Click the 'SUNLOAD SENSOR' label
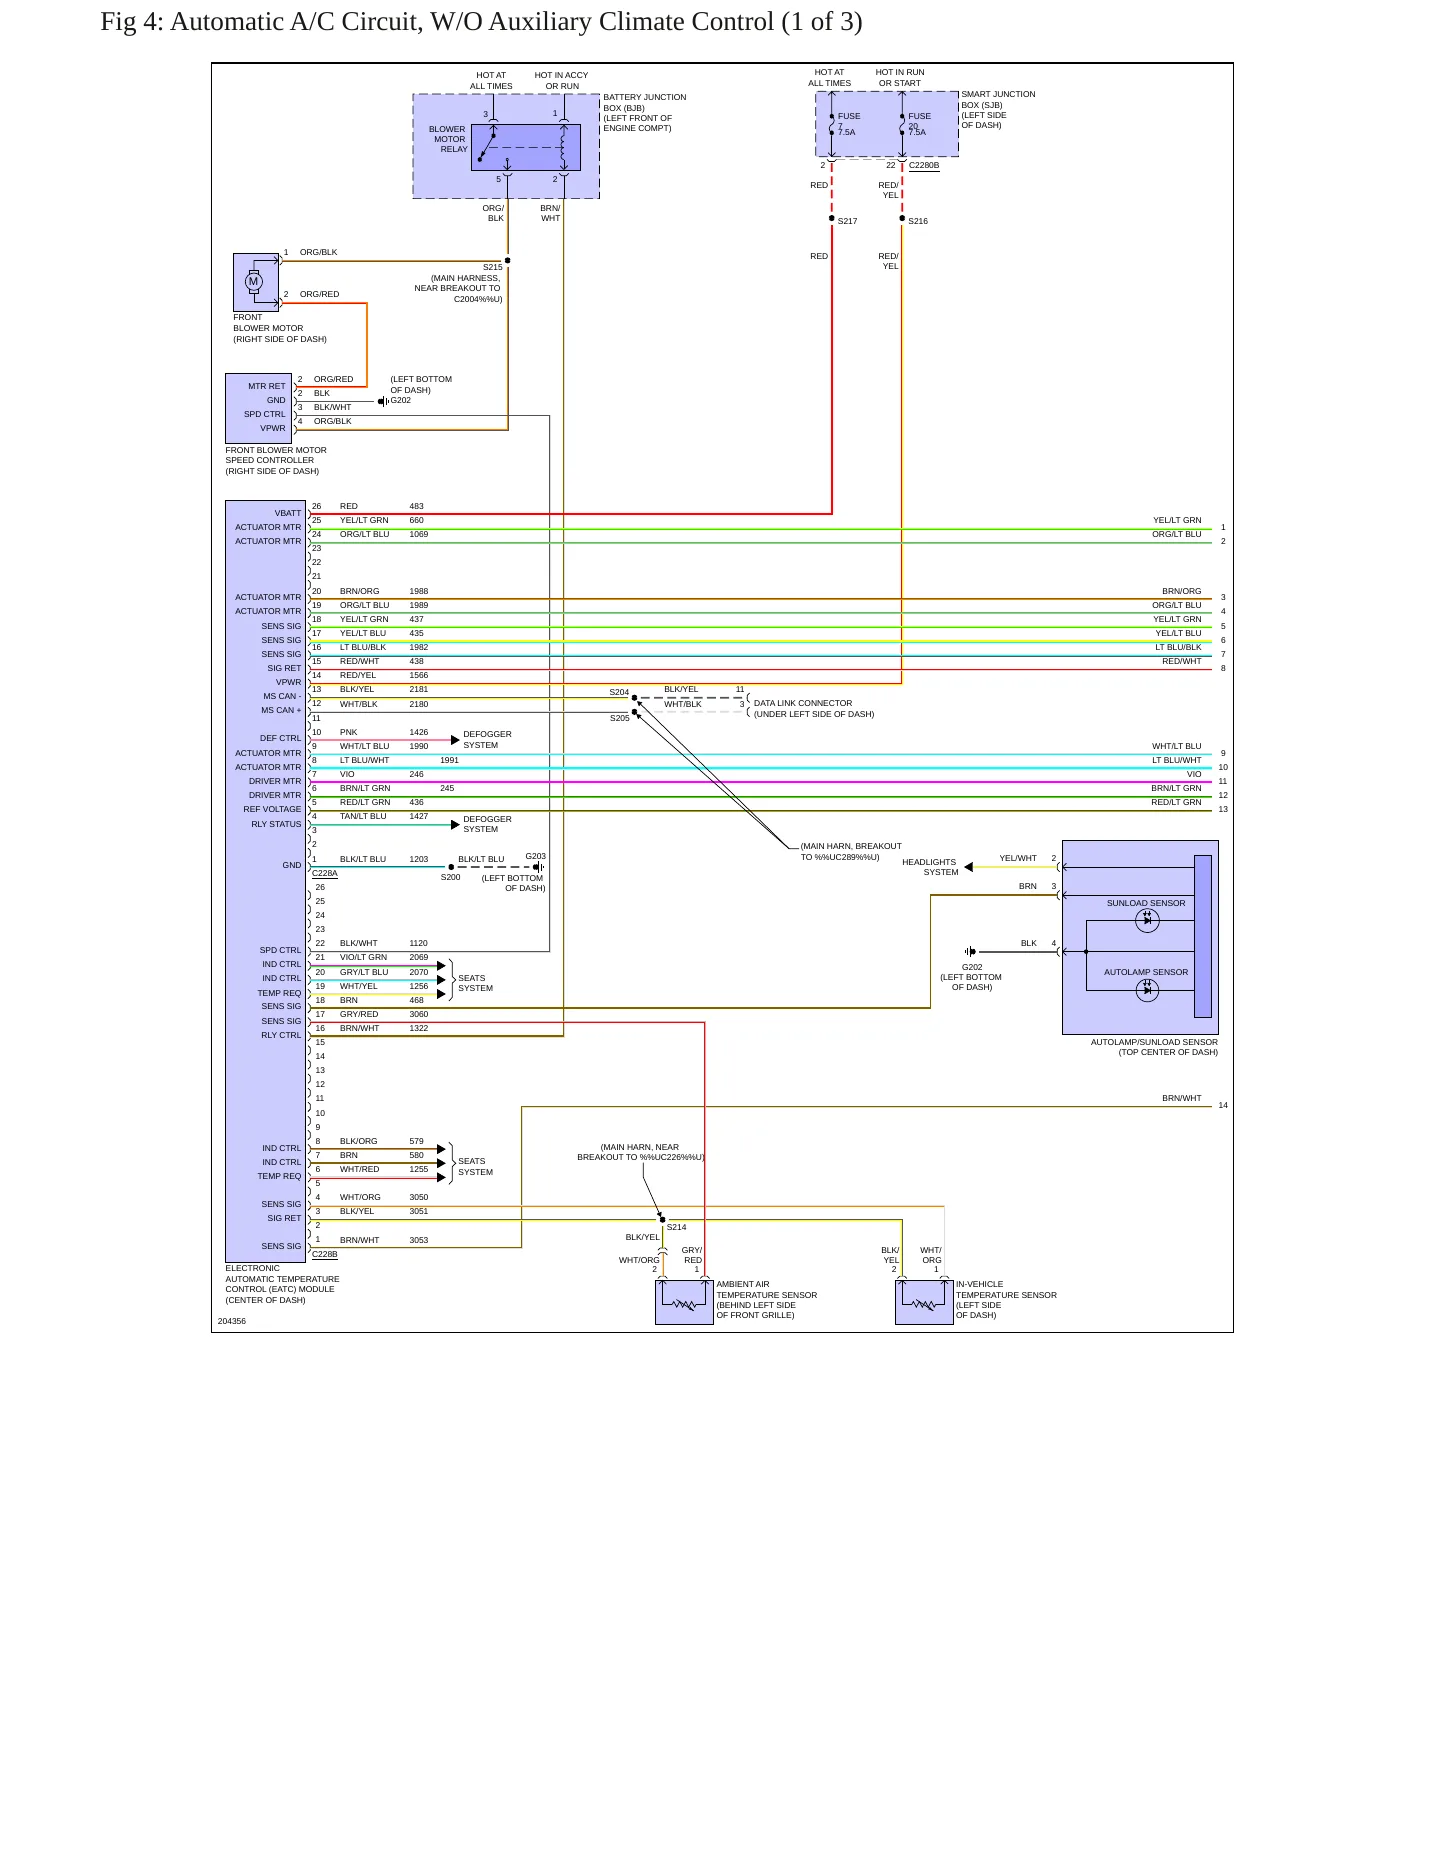The height and width of the screenshot is (1870, 1445). 1146,903
